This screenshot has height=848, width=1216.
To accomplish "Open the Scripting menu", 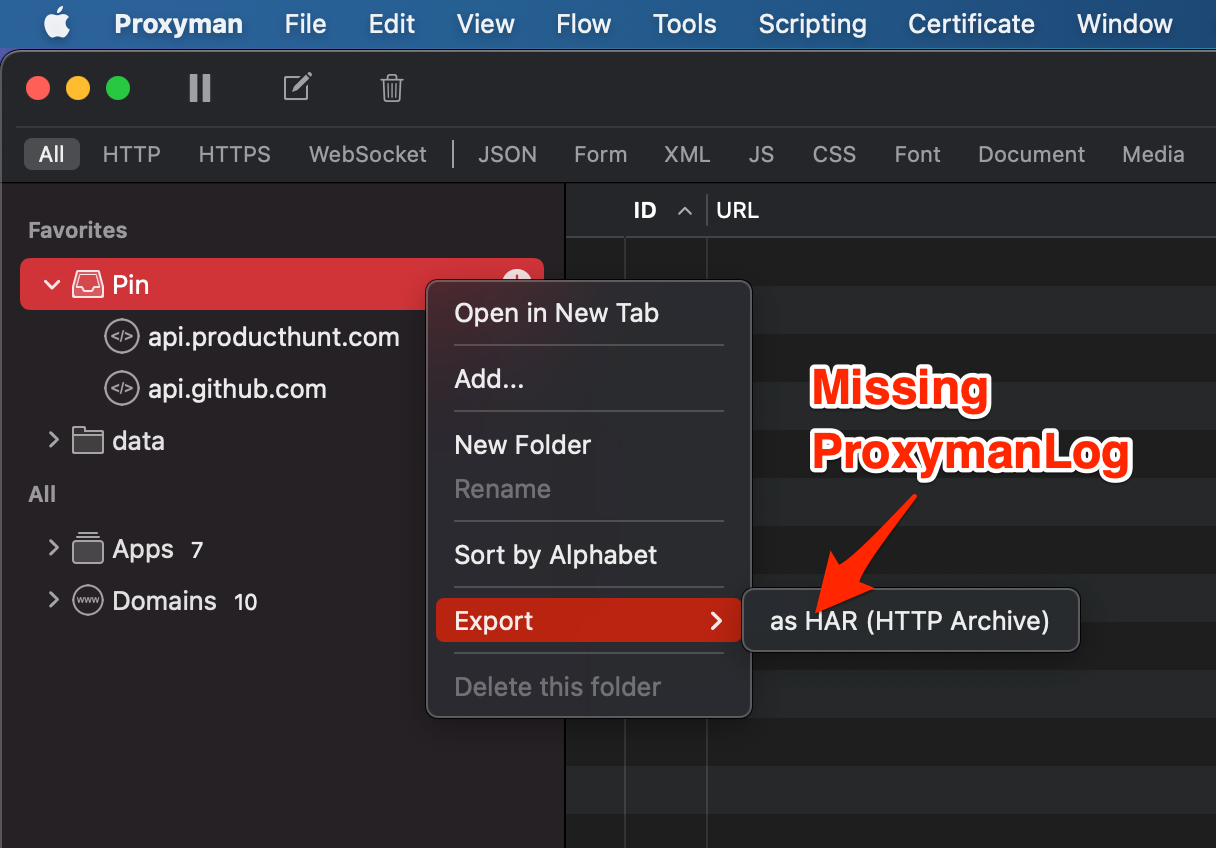I will (813, 24).
